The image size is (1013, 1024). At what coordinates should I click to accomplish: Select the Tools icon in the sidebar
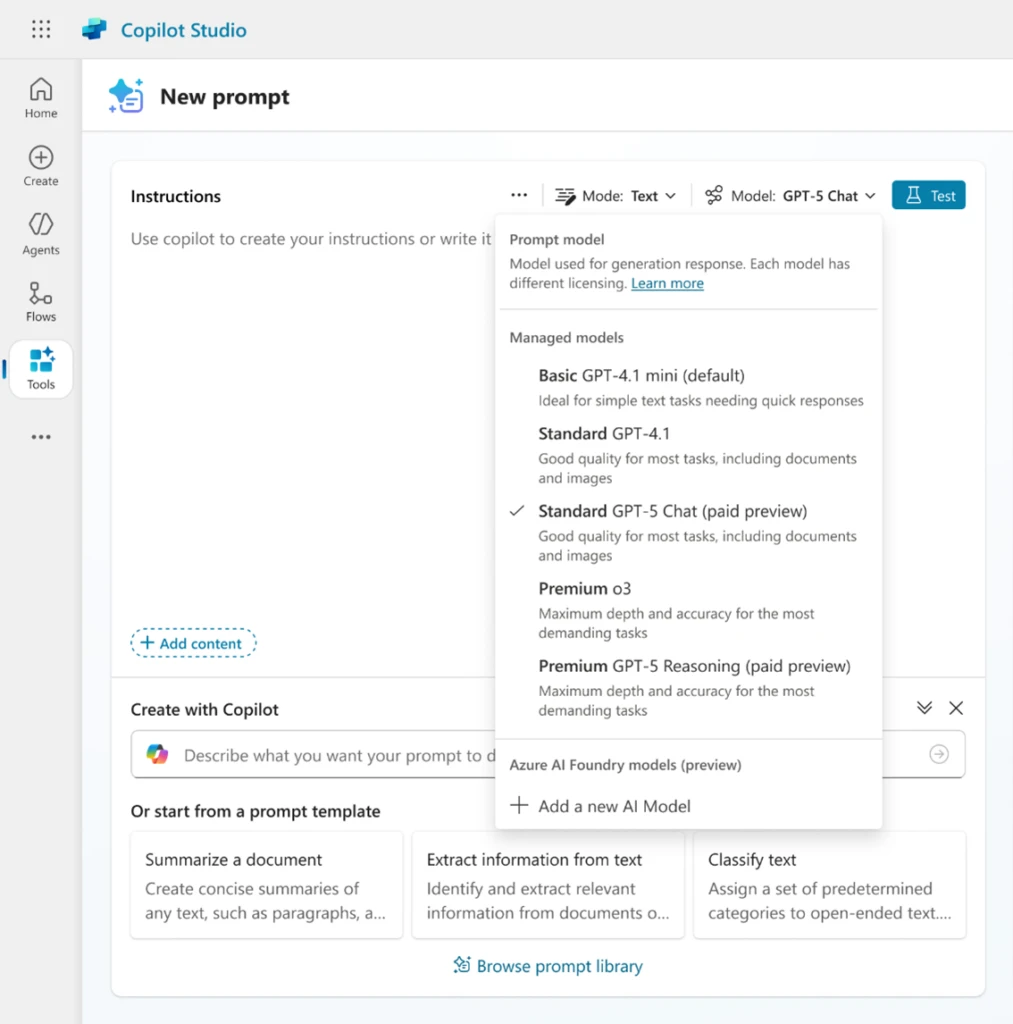40,367
